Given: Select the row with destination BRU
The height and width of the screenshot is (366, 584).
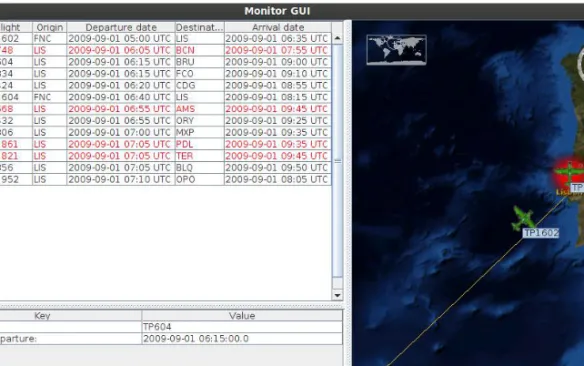Looking at the screenshot, I should tap(165, 62).
